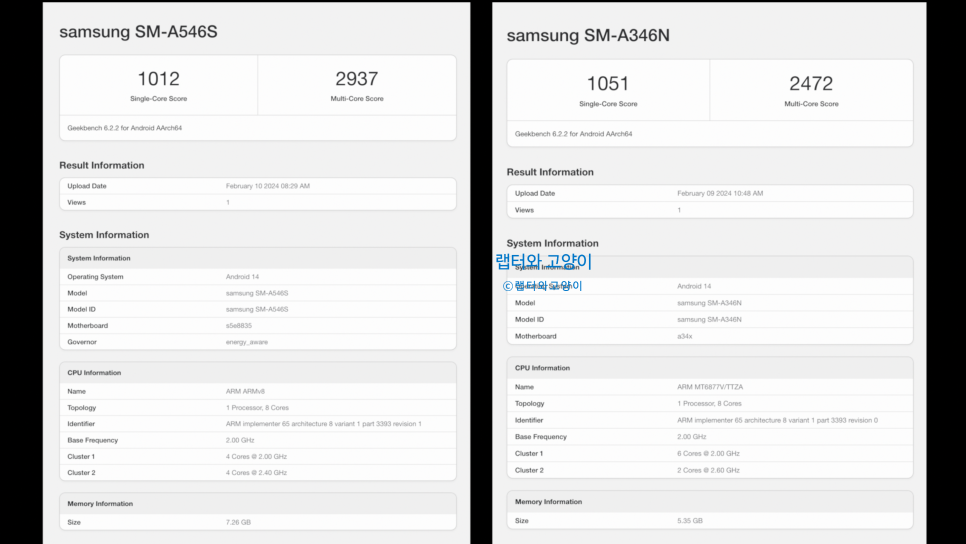Click the Model ID value samsung SM-A346N
Viewport: 966px width, 544px height.
(709, 320)
